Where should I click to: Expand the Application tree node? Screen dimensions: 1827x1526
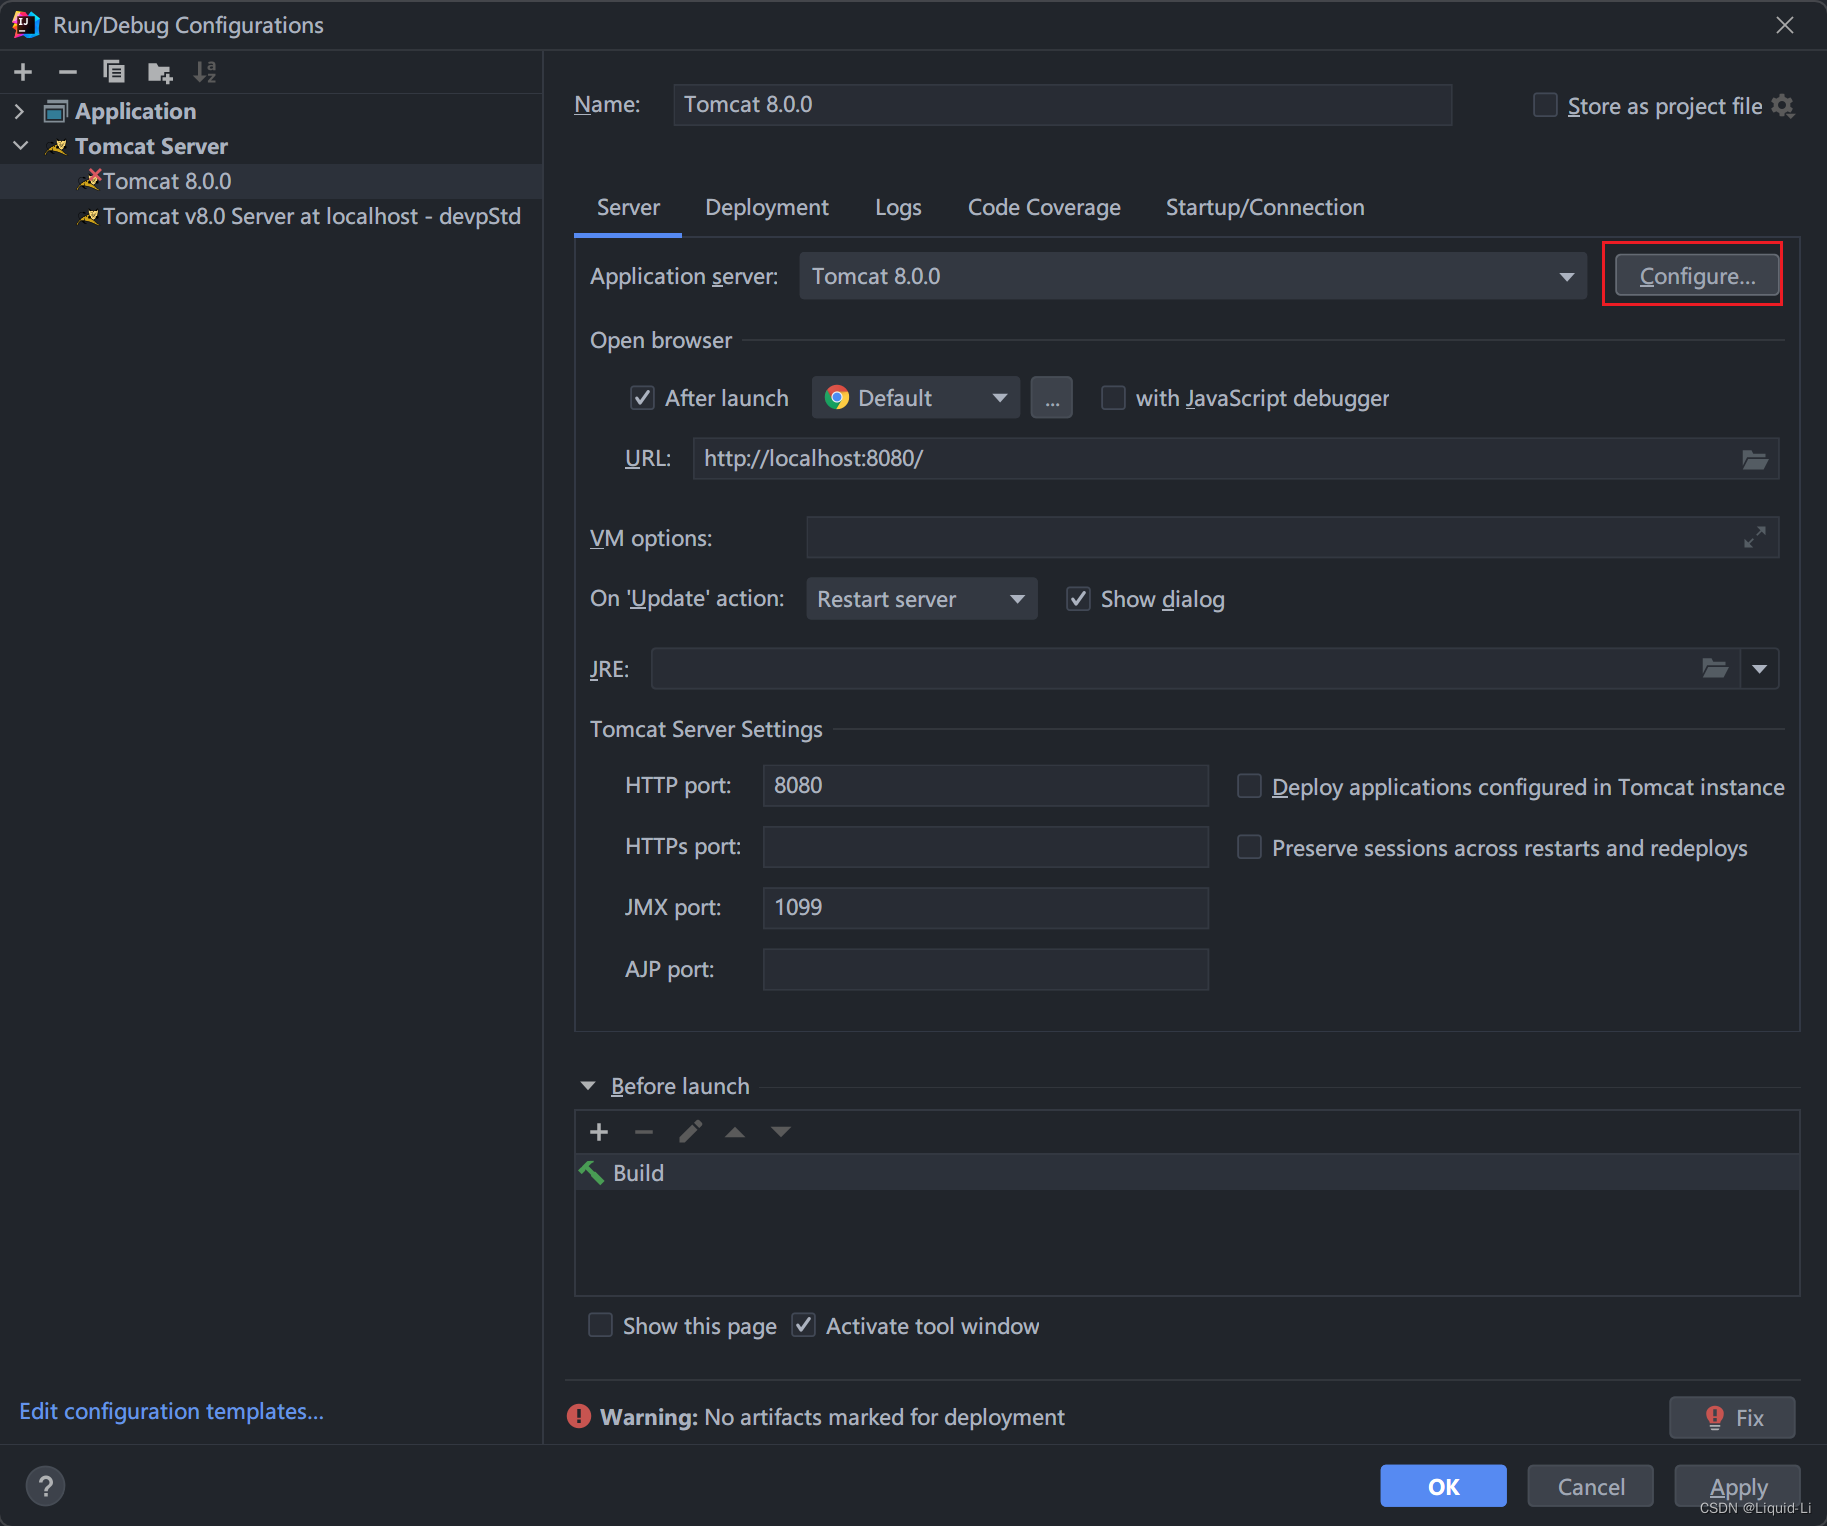point(19,111)
